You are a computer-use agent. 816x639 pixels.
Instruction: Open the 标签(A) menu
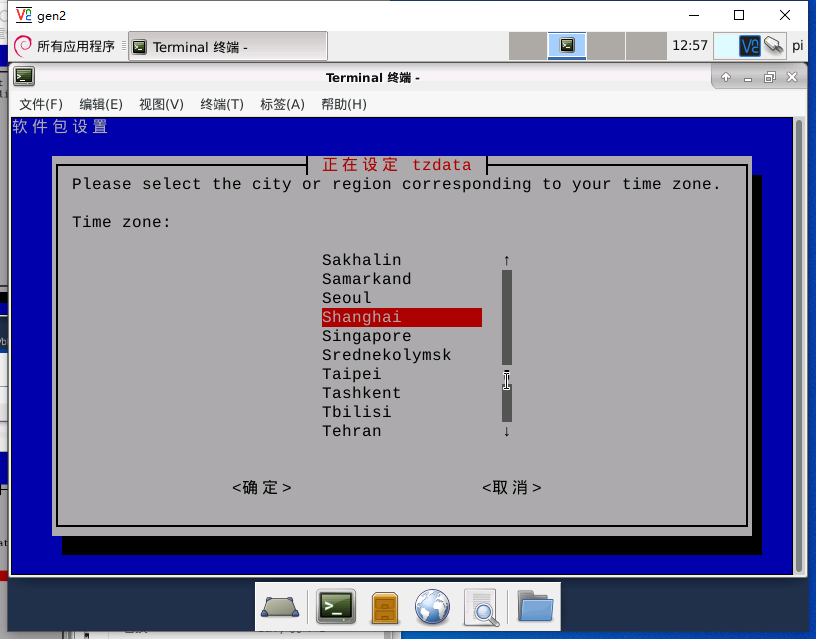282,105
